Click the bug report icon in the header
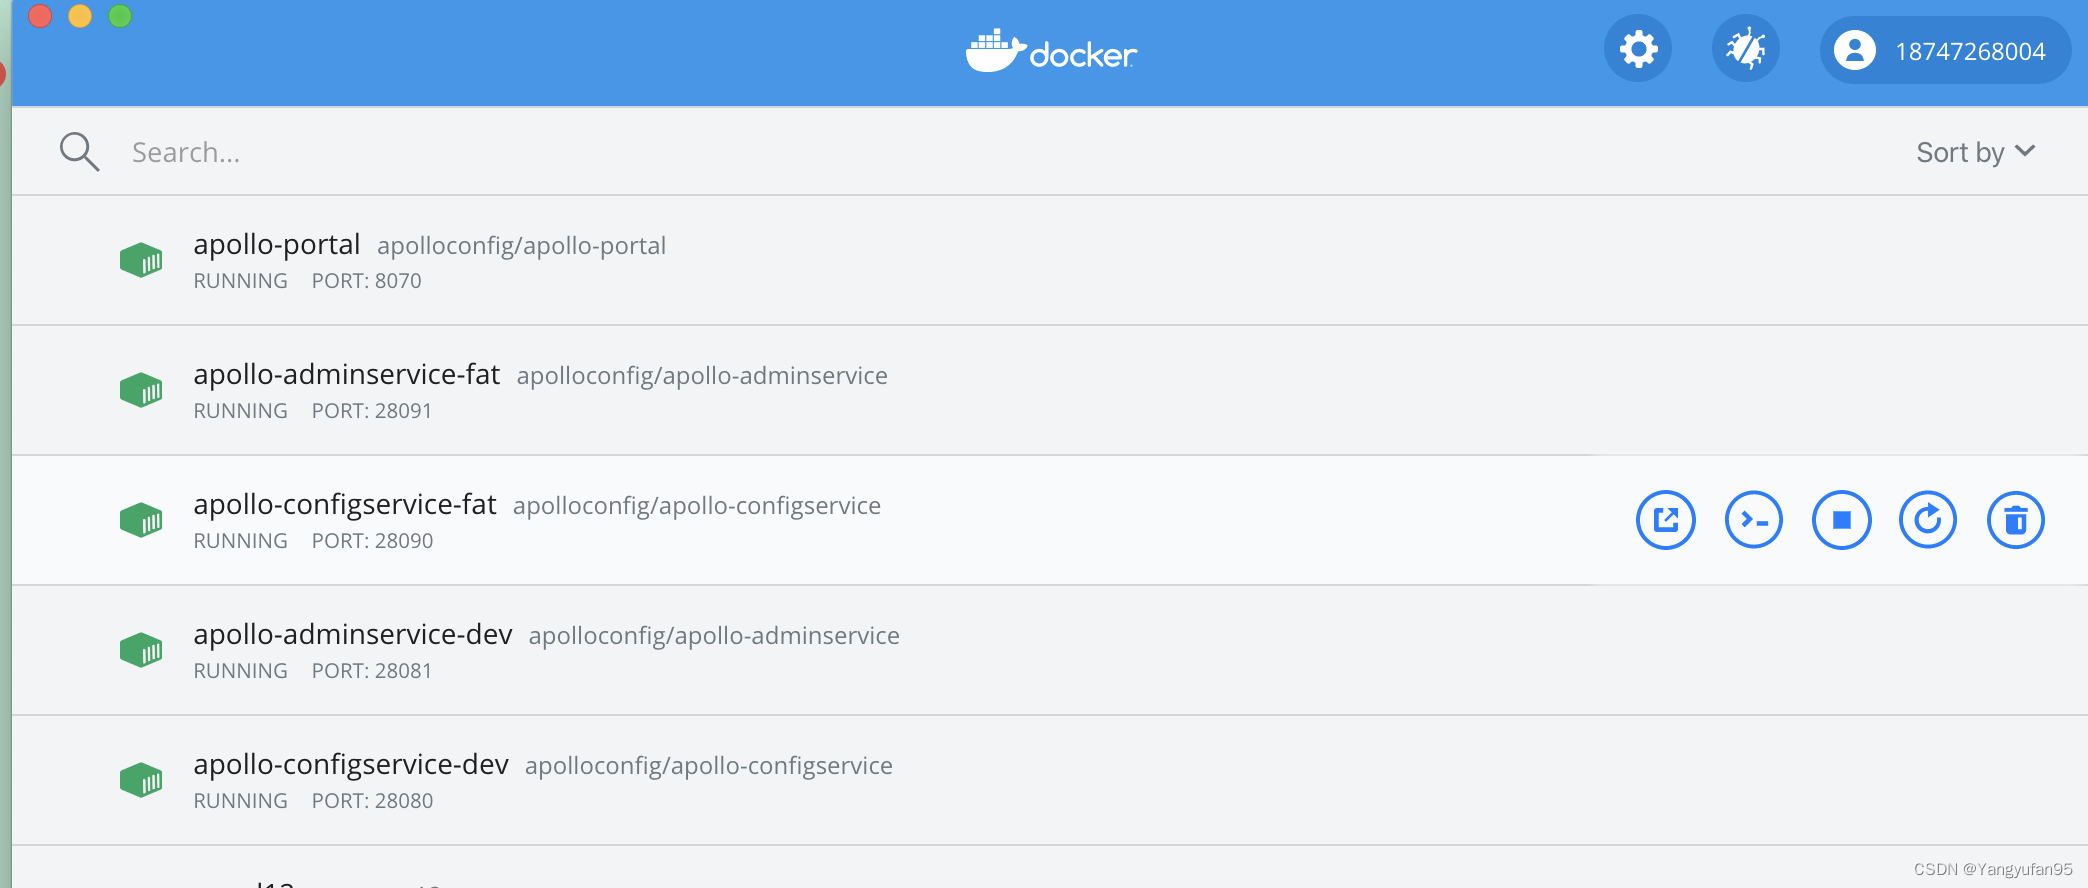Image resolution: width=2088 pixels, height=888 pixels. click(x=1745, y=48)
